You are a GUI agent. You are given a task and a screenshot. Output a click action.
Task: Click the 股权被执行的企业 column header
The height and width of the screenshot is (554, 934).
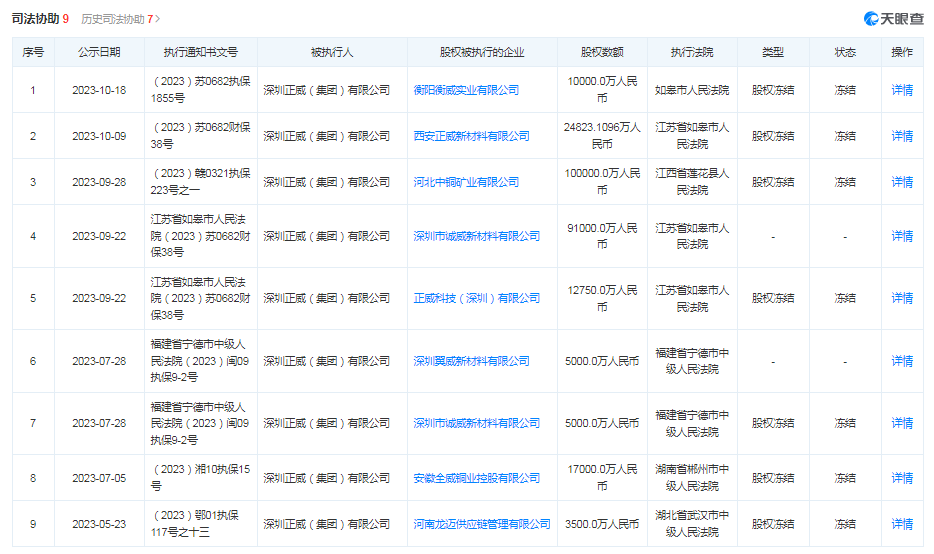482,52
